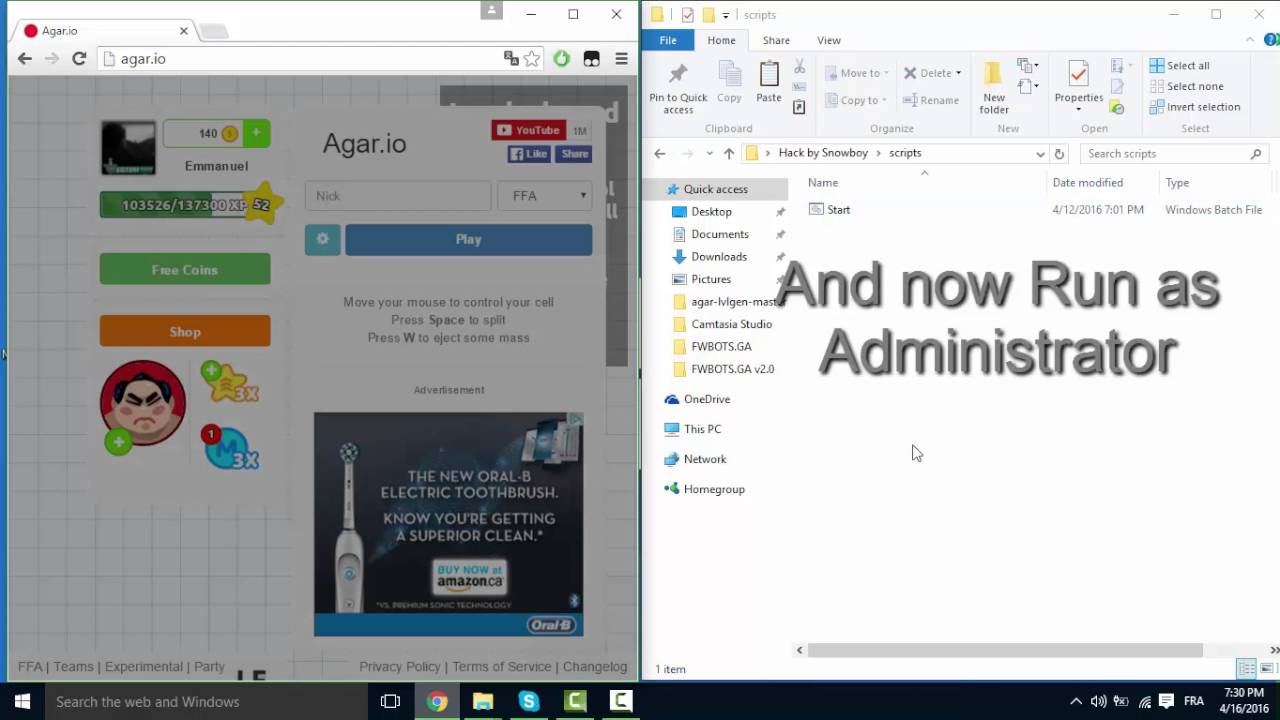Click inside the Nick input field
Screen dimensions: 1280x720
click(x=398, y=196)
